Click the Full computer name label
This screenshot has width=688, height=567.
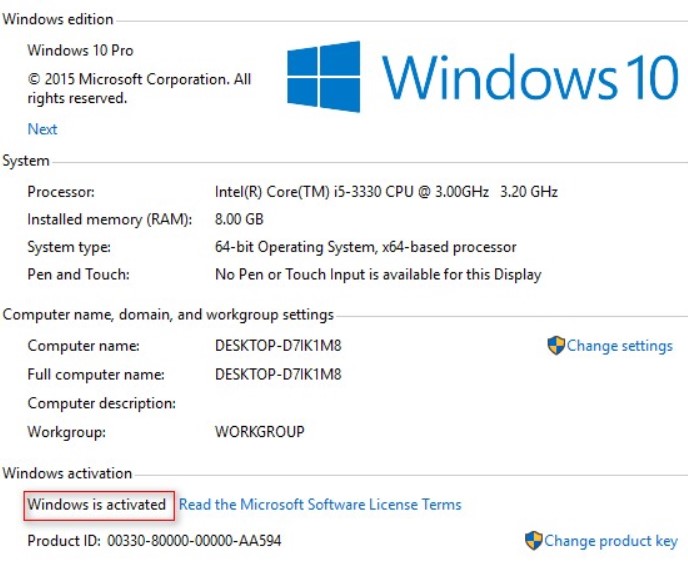[x=96, y=374]
